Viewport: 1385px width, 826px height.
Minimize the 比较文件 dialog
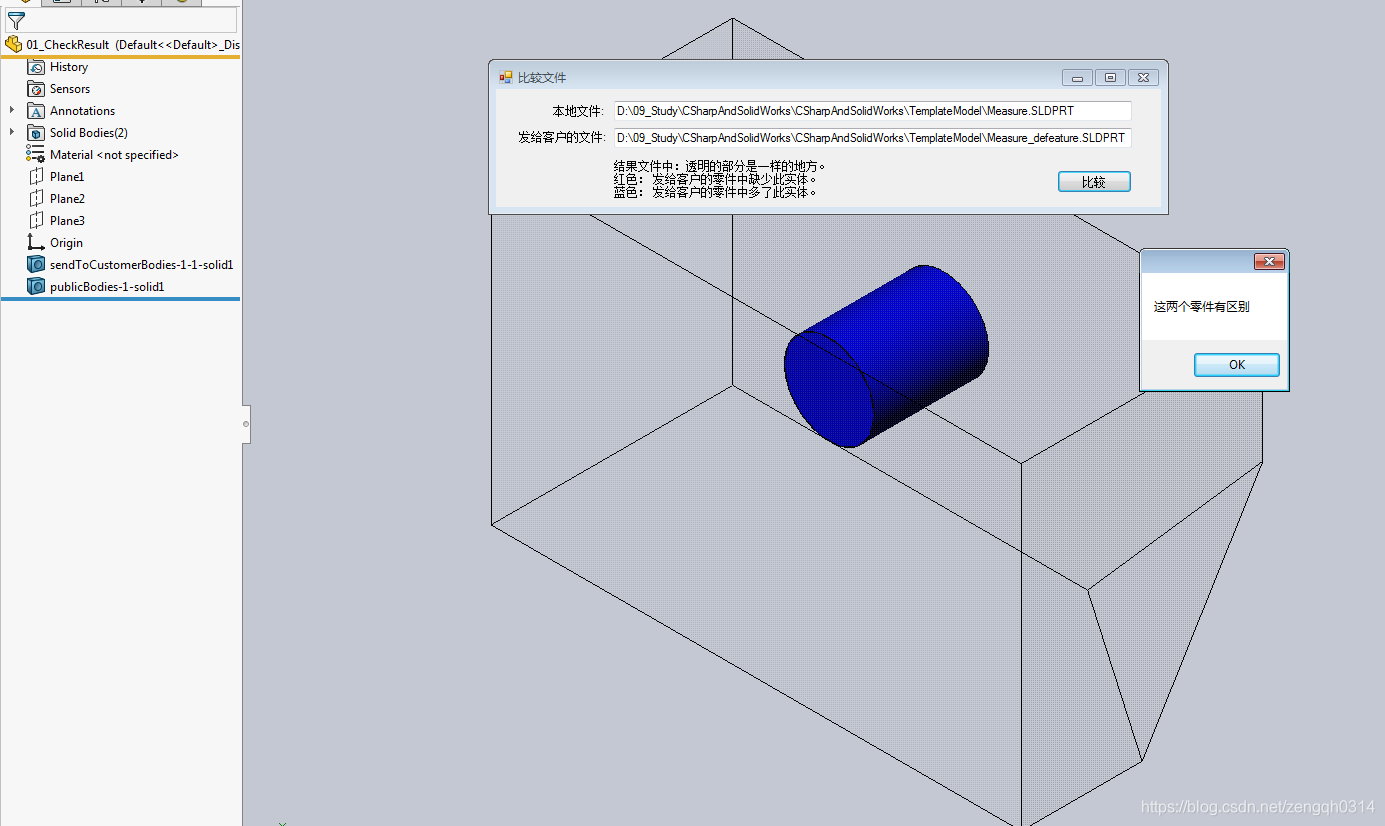click(1077, 78)
